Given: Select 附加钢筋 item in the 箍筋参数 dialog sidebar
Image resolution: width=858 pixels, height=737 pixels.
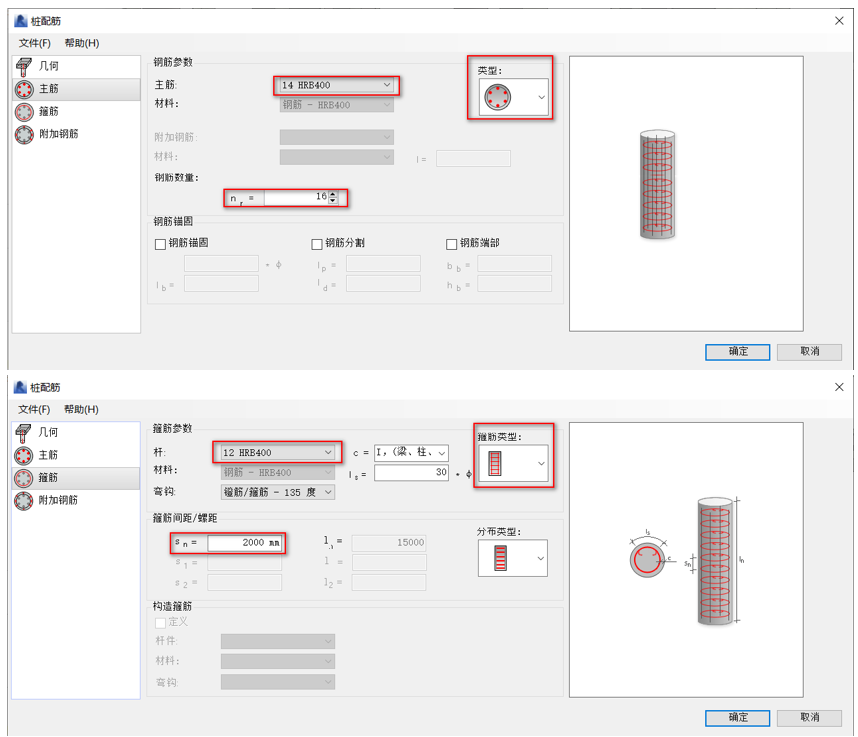Looking at the screenshot, I should (58, 500).
